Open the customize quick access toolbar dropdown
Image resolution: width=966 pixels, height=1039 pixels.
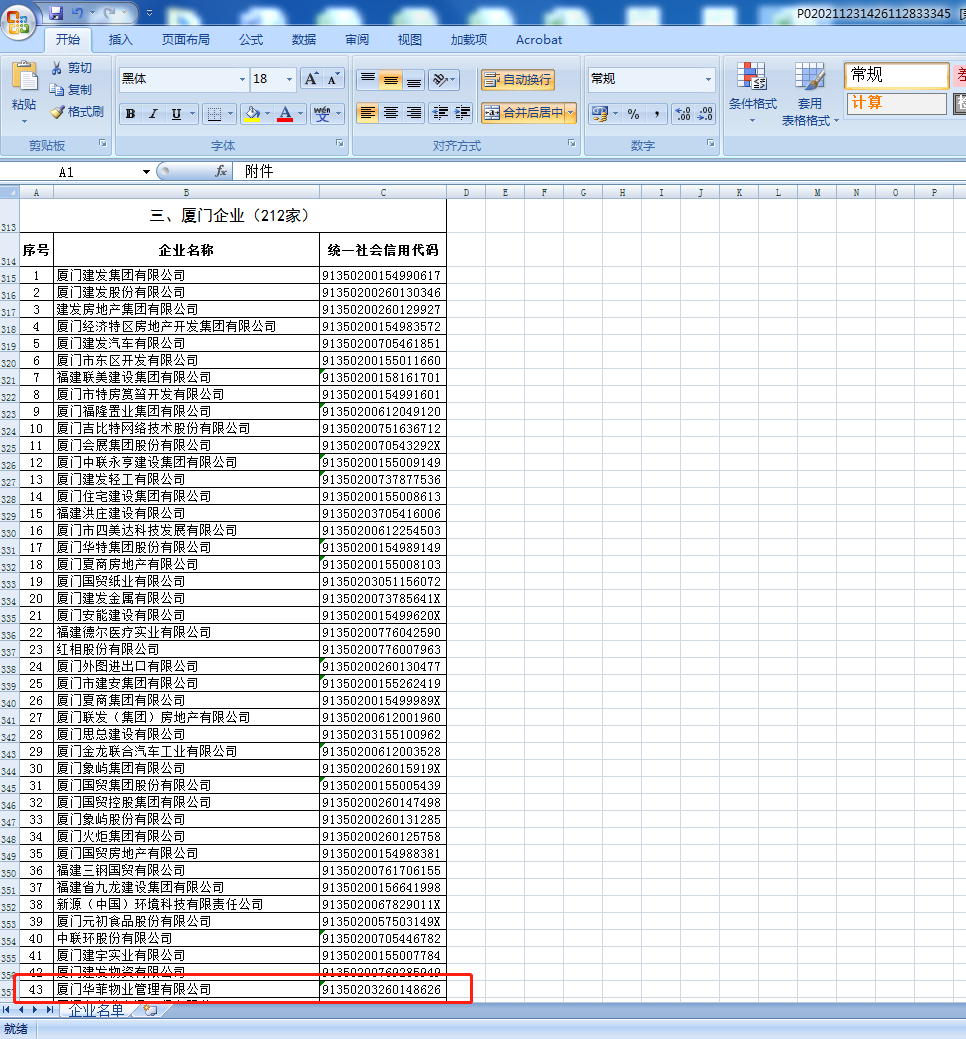[150, 13]
